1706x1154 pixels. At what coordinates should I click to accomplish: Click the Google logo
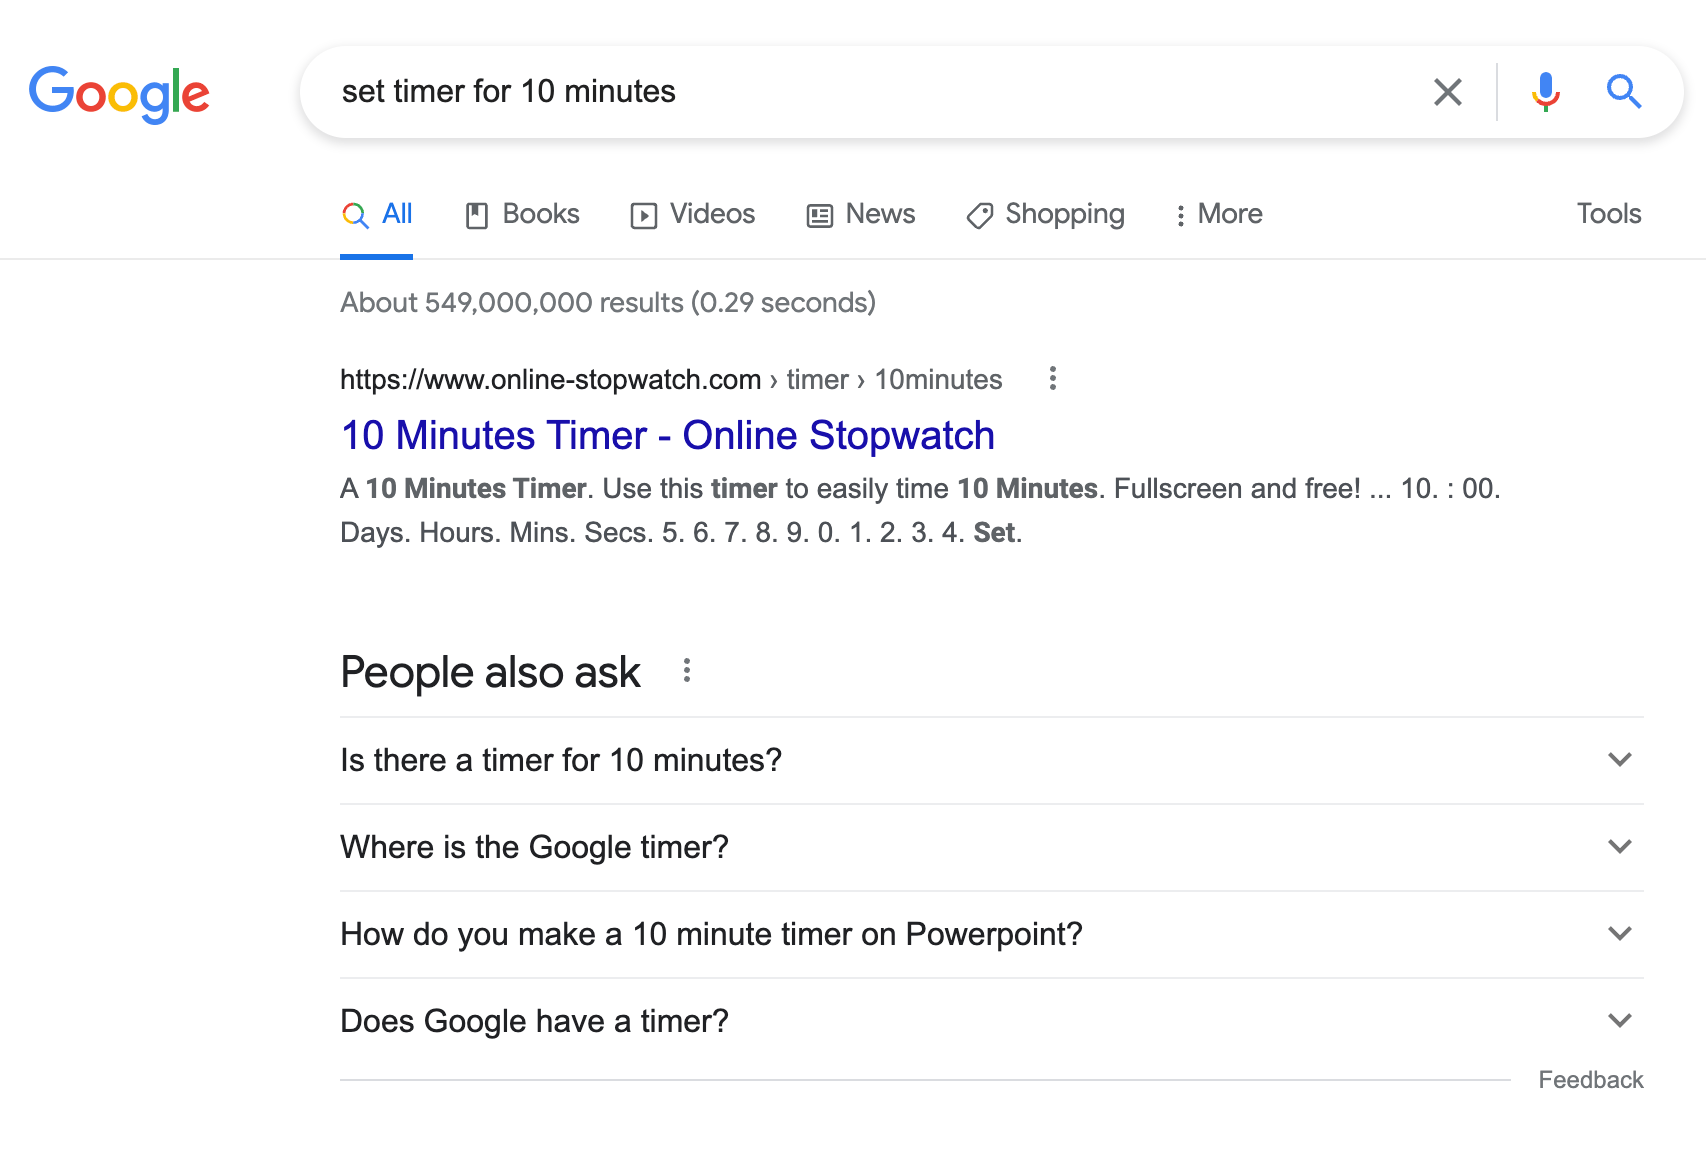click(x=119, y=93)
